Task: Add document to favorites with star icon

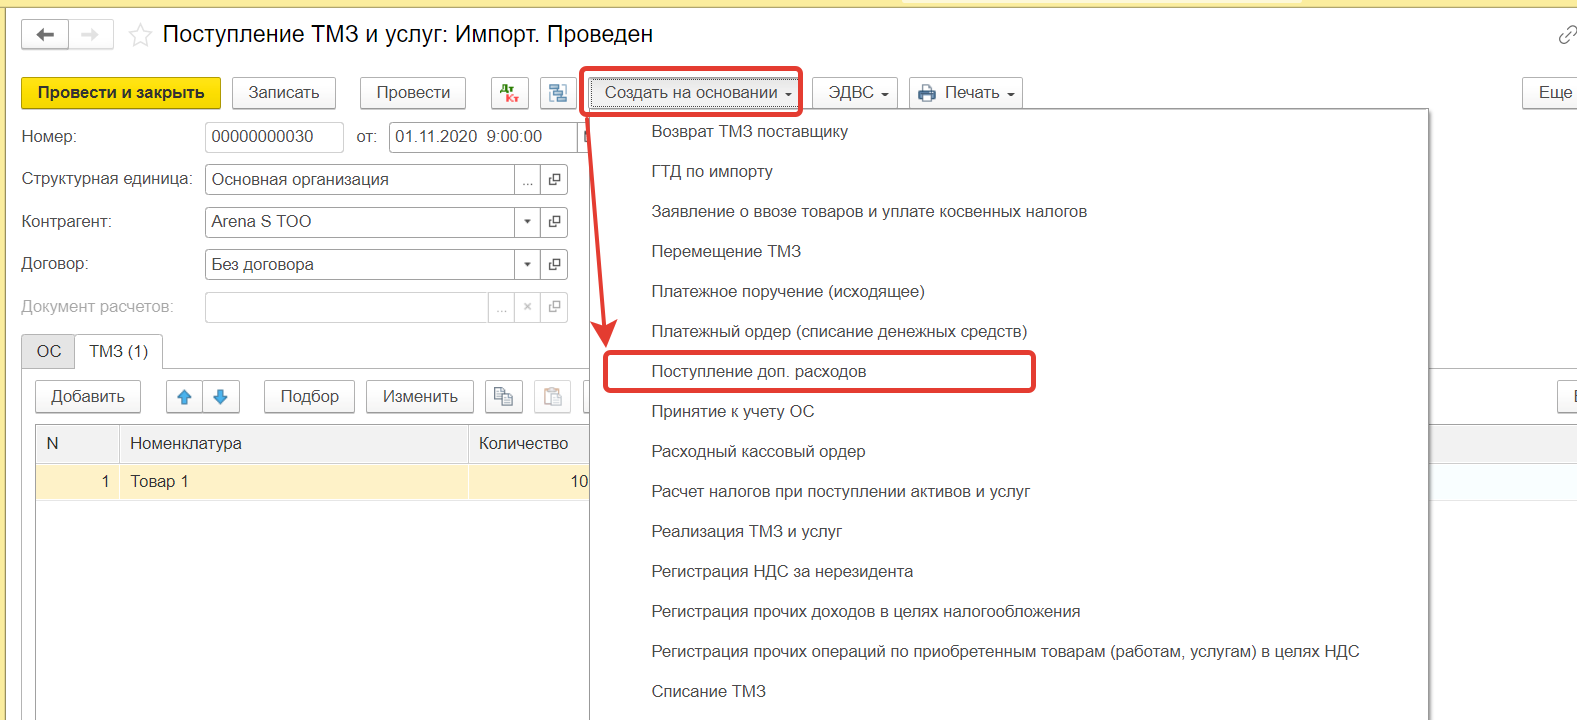Action: 140,36
